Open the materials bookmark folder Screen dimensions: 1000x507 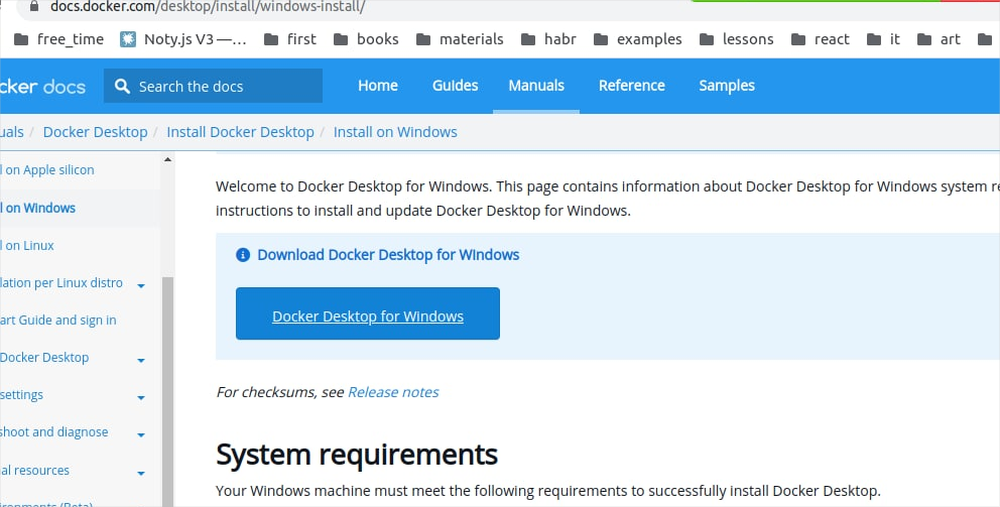460,40
